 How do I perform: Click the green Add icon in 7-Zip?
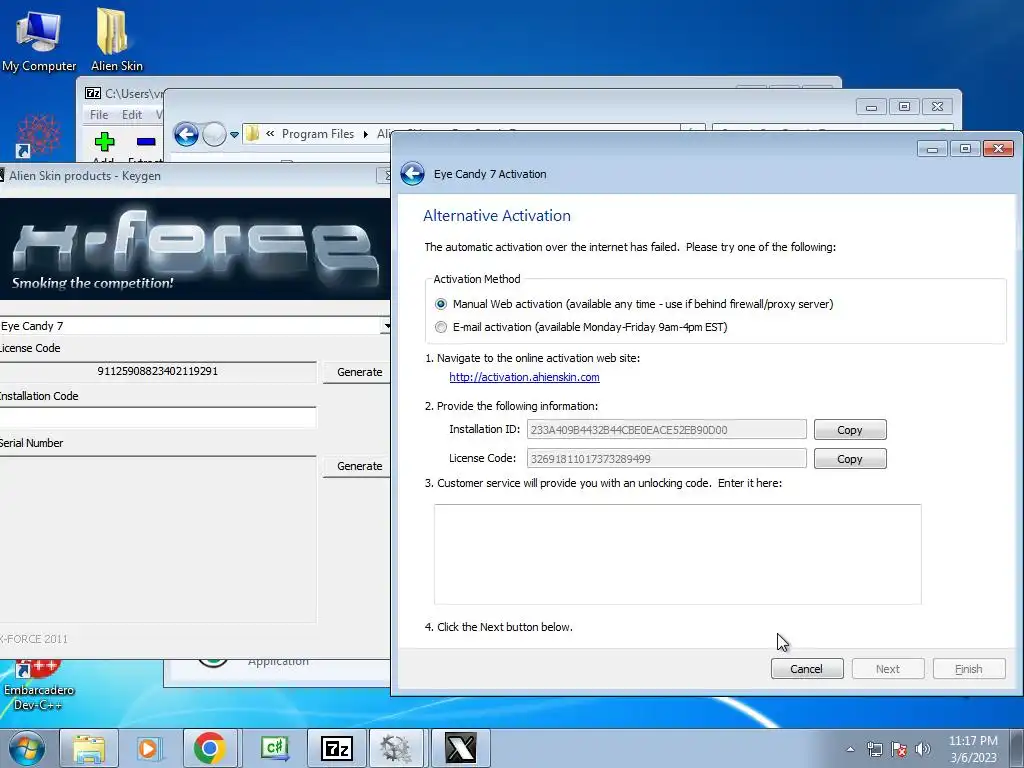point(104,142)
